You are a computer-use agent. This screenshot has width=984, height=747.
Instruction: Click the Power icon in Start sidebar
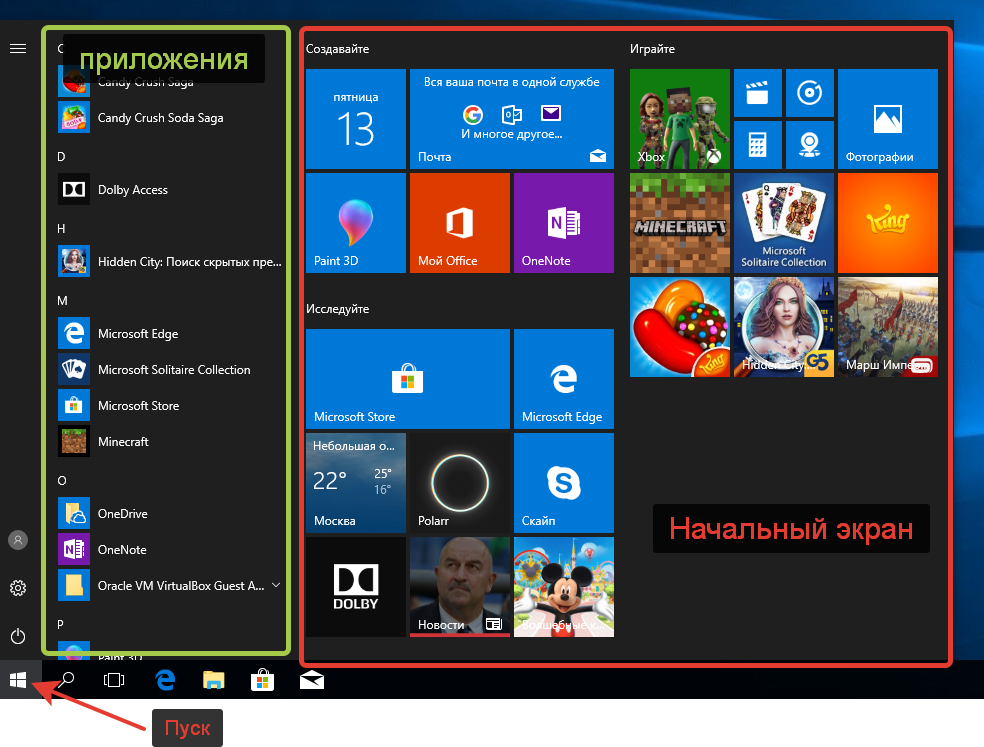pos(18,636)
